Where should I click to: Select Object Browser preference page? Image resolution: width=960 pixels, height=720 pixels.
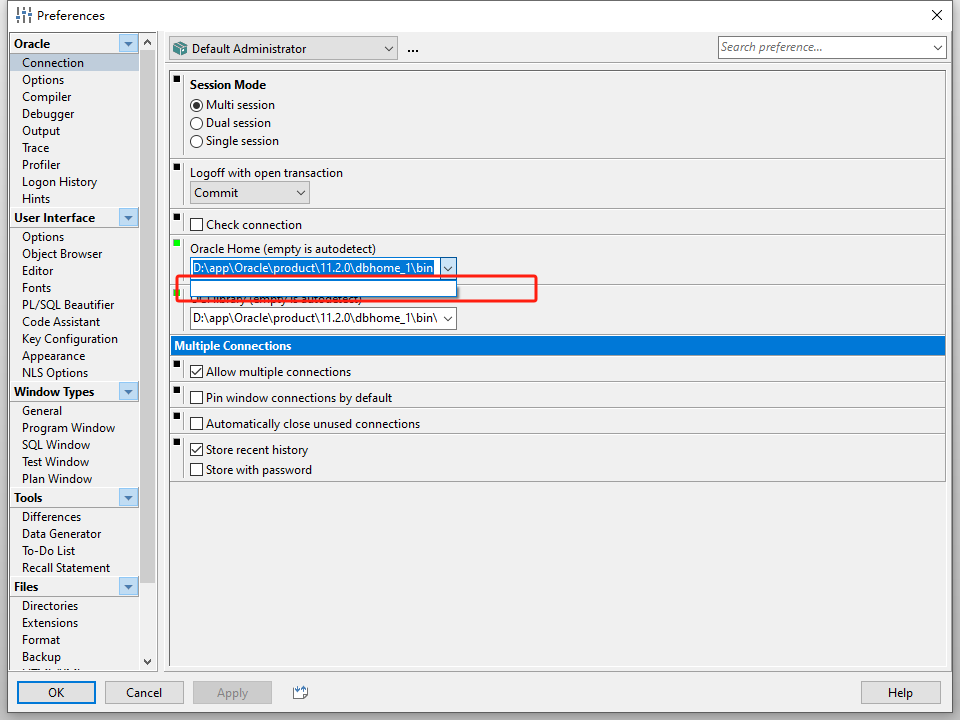point(62,254)
